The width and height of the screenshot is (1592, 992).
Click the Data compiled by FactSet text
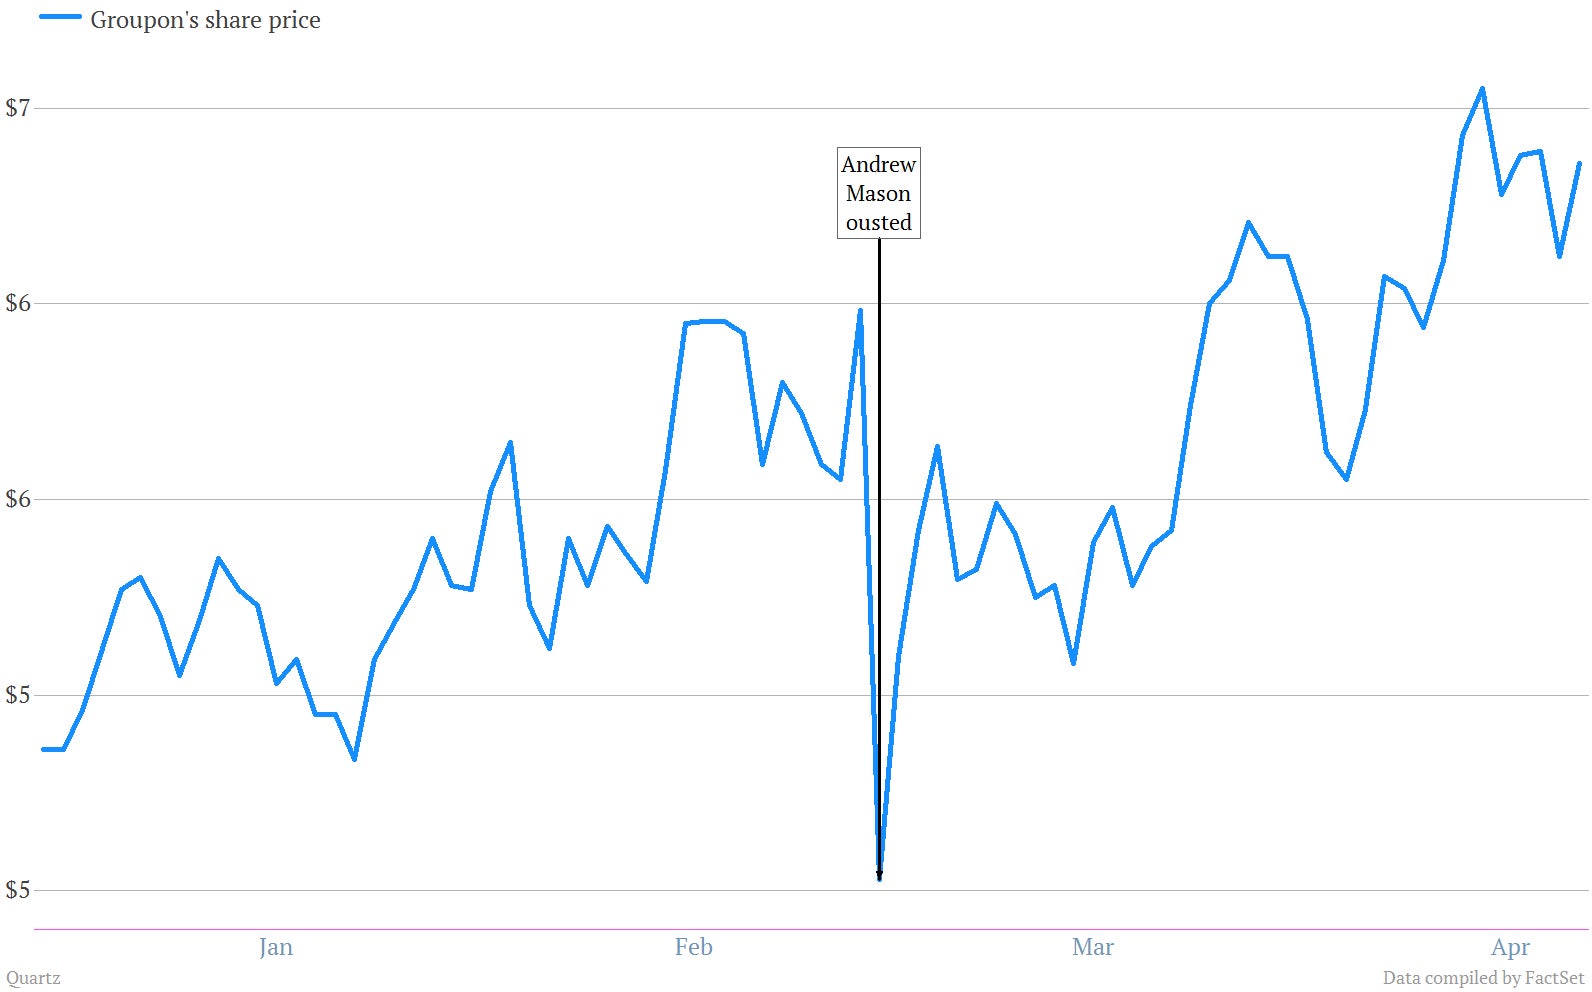click(x=1483, y=978)
